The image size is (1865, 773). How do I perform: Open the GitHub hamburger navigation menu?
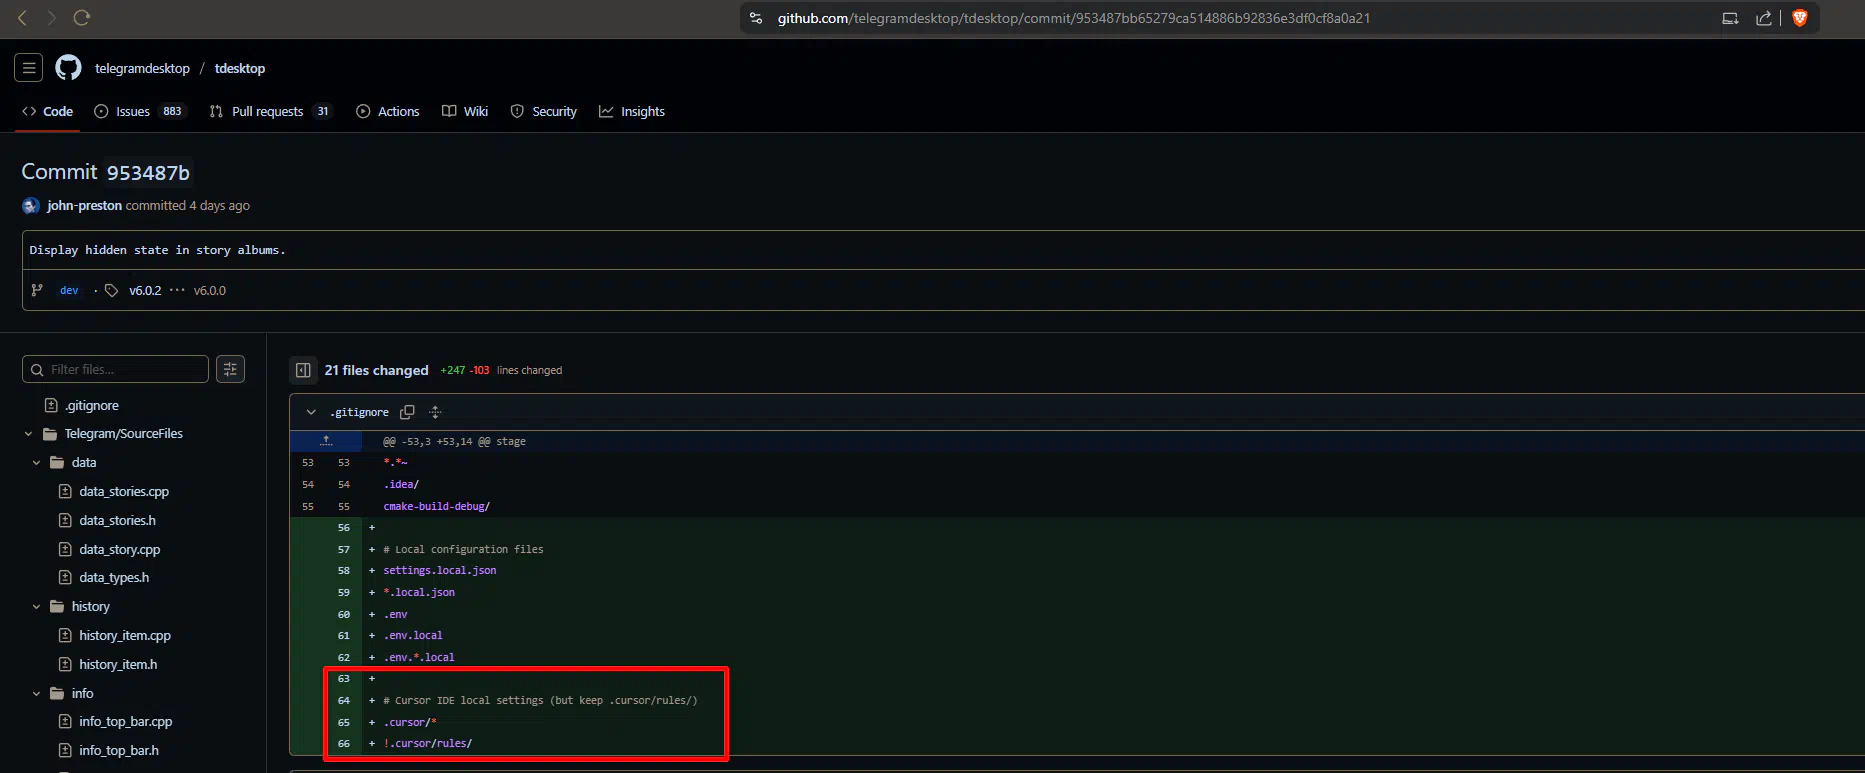(29, 68)
